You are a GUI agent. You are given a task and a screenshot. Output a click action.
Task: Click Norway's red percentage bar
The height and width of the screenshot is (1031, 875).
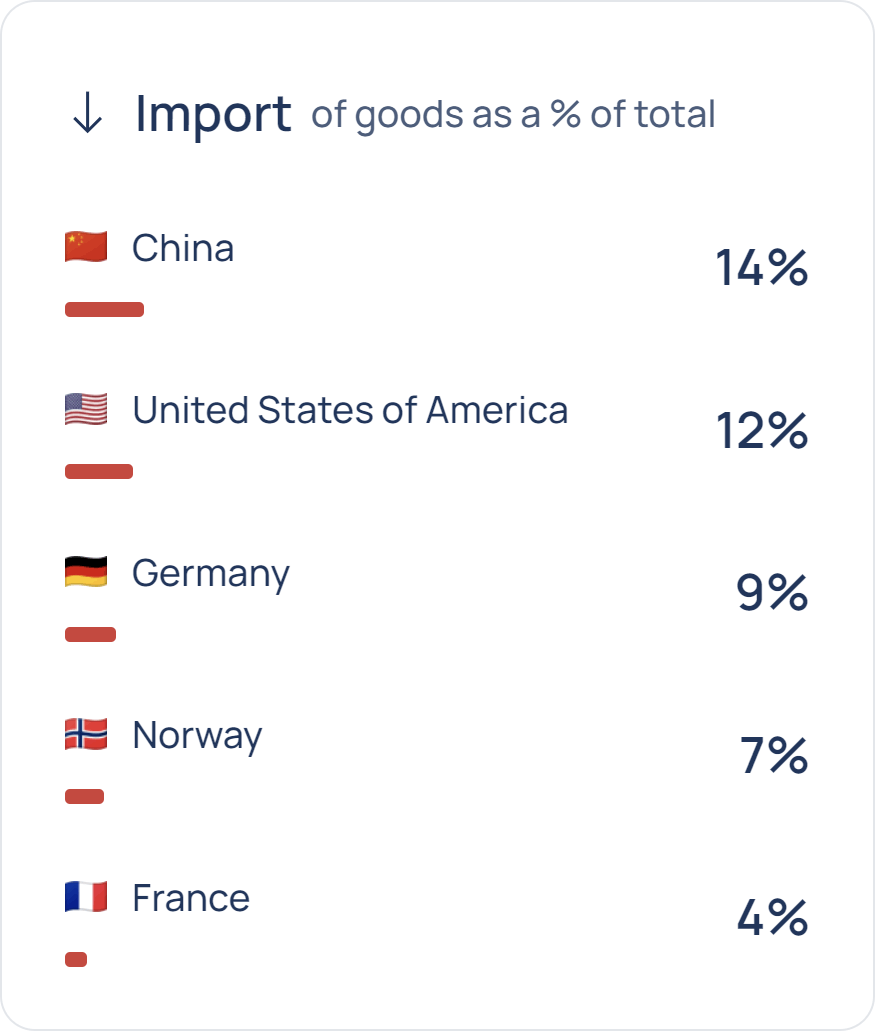(x=84, y=797)
